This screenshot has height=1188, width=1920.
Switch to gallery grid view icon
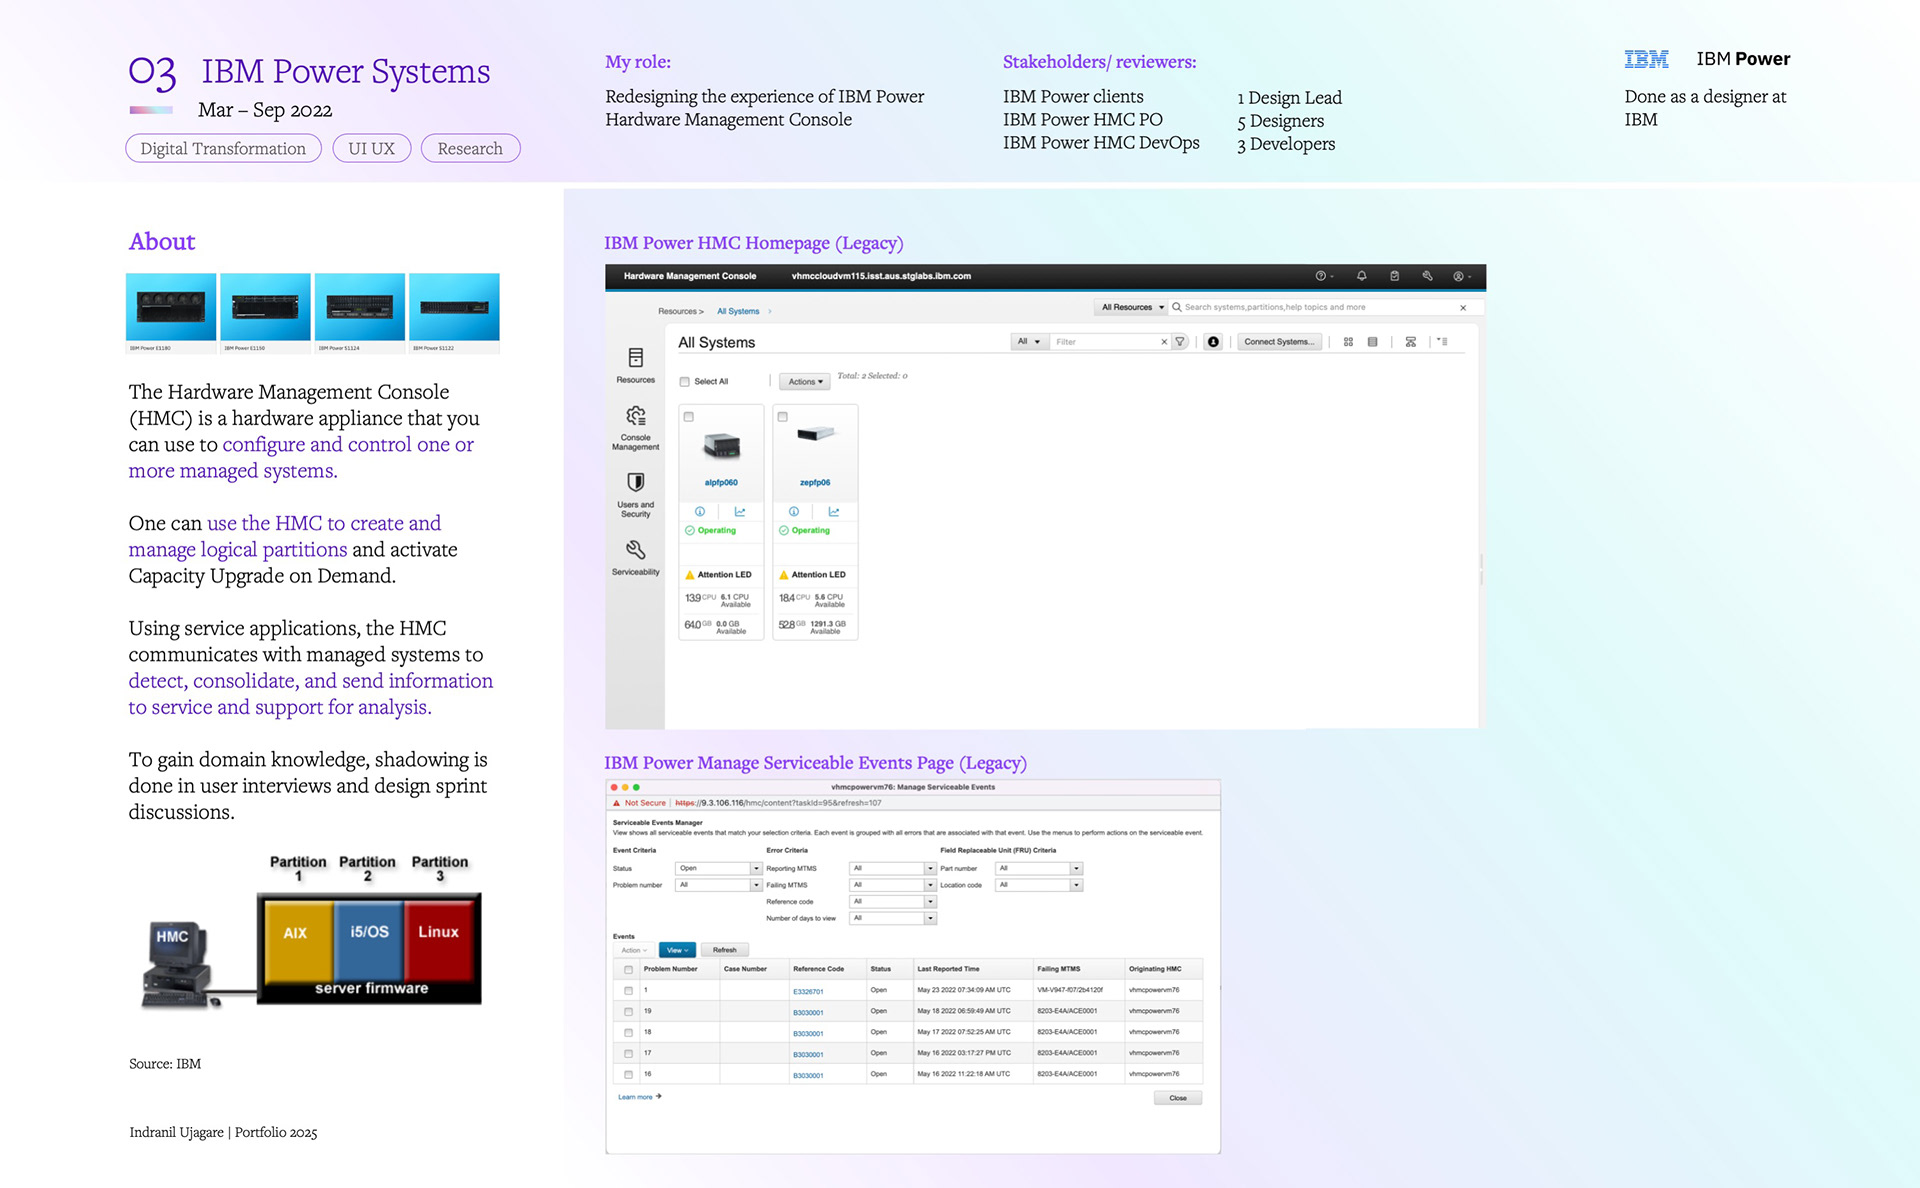1348,342
